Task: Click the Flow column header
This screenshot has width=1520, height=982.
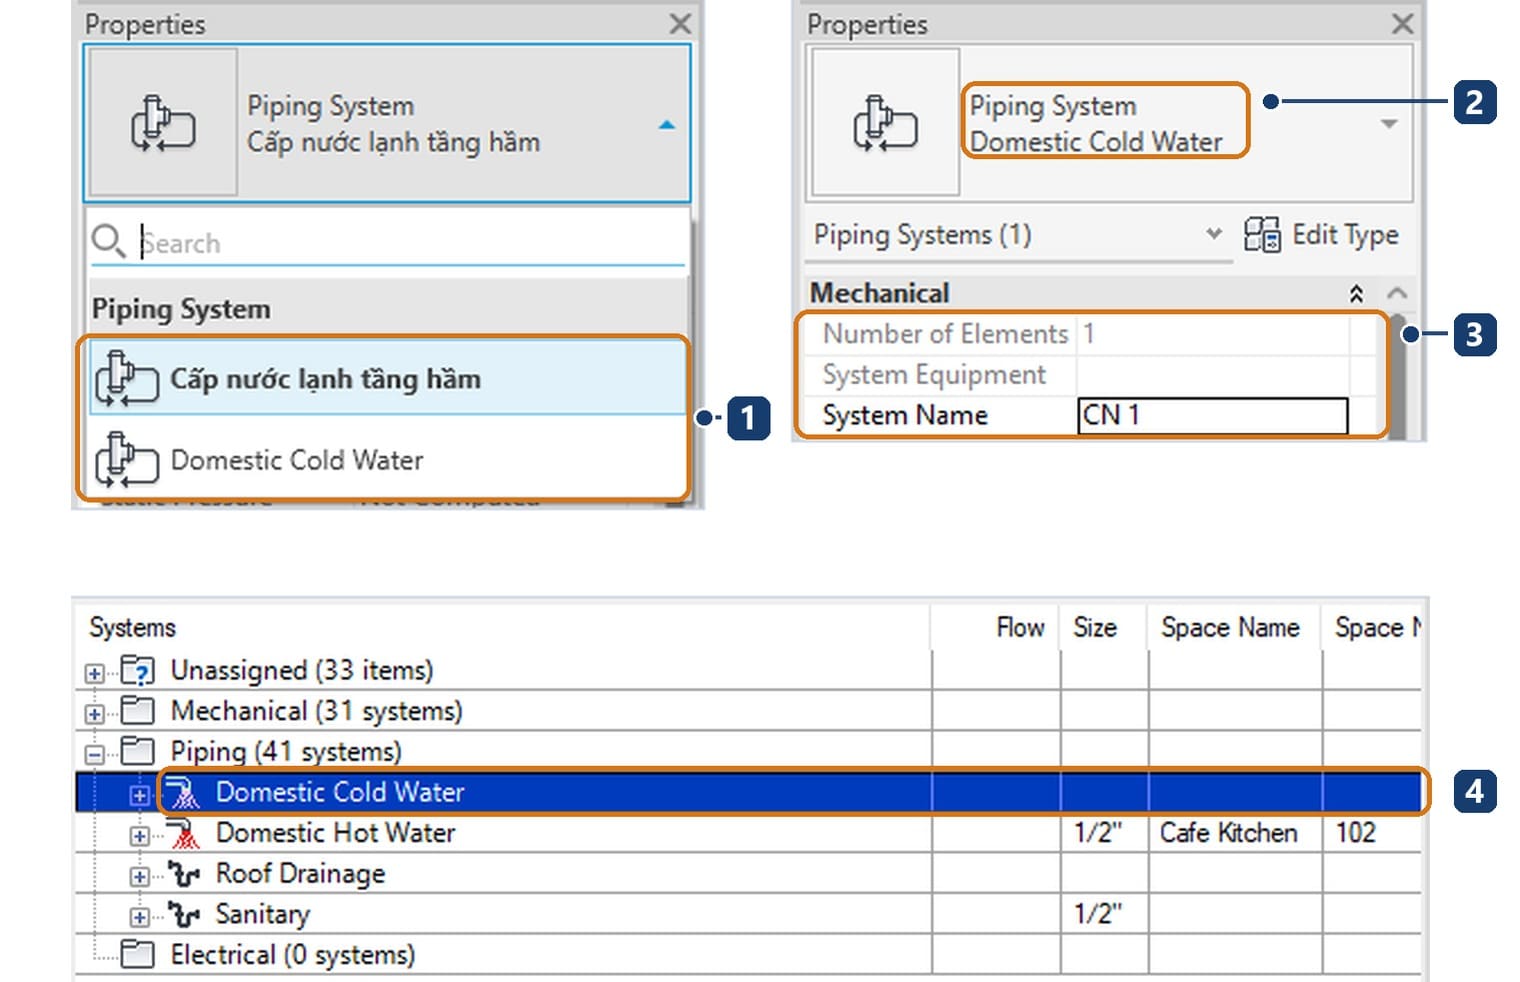Action: (1020, 628)
